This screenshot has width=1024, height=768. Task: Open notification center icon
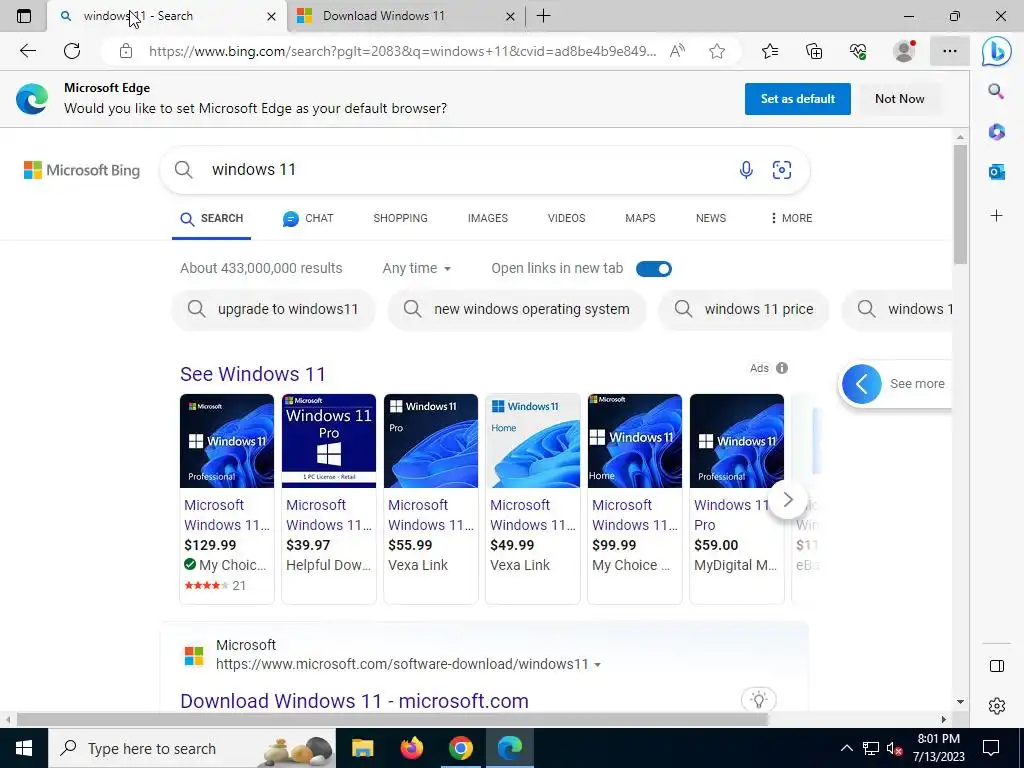pyautogui.click(x=991, y=748)
